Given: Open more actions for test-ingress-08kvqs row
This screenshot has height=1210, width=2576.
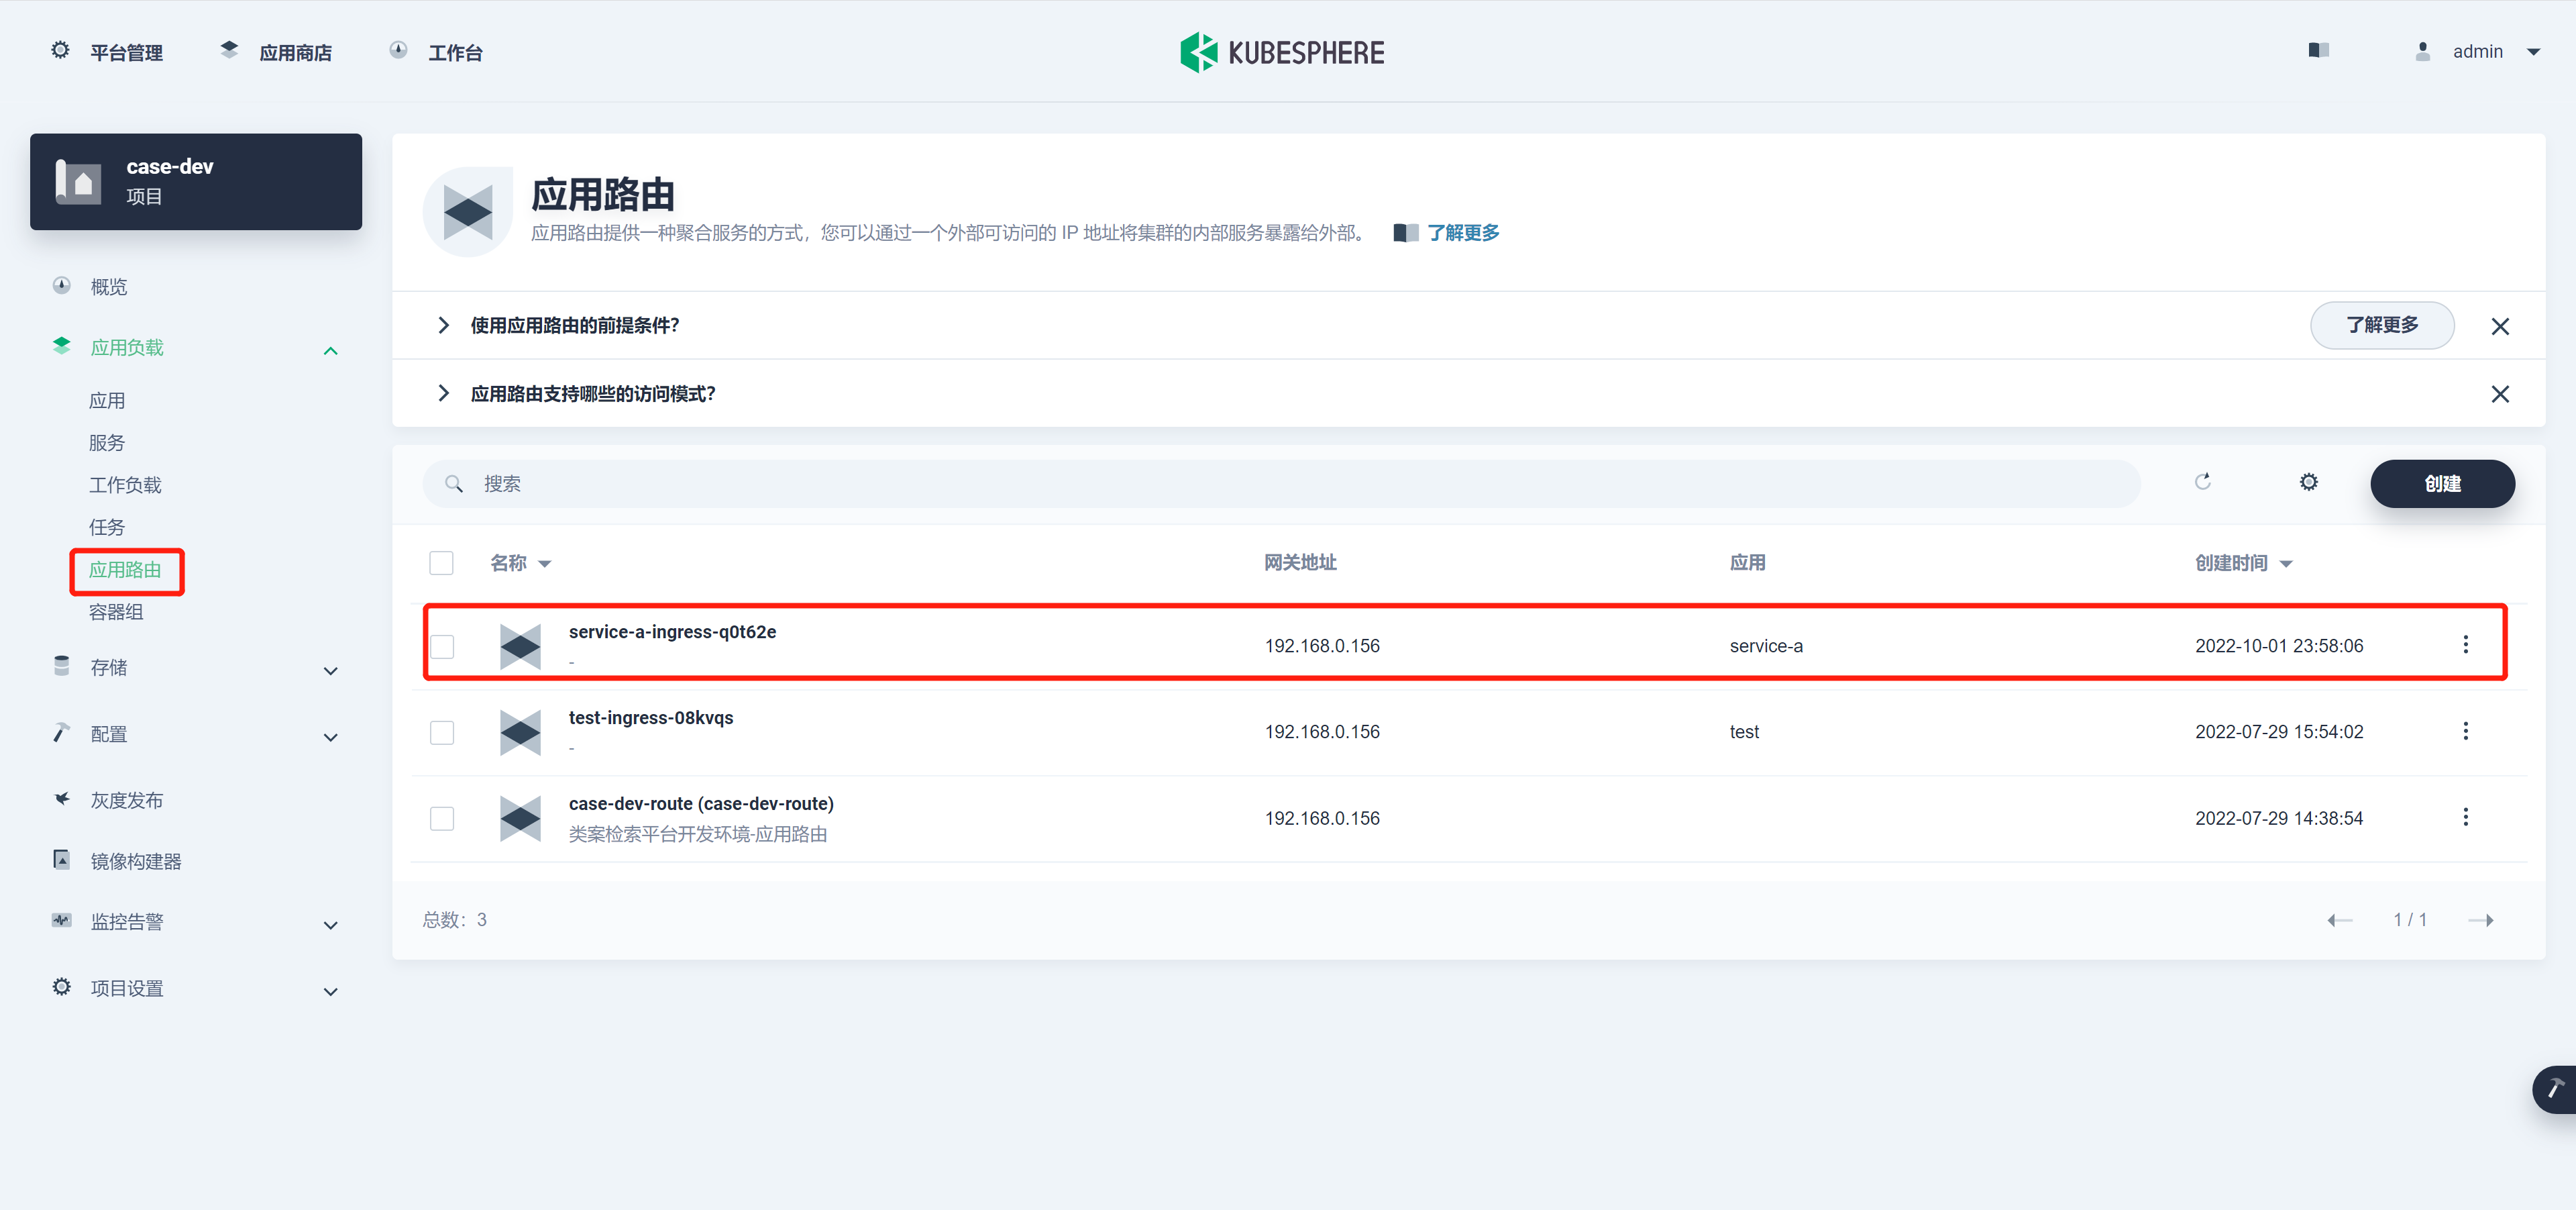Looking at the screenshot, I should pyautogui.click(x=2465, y=731).
